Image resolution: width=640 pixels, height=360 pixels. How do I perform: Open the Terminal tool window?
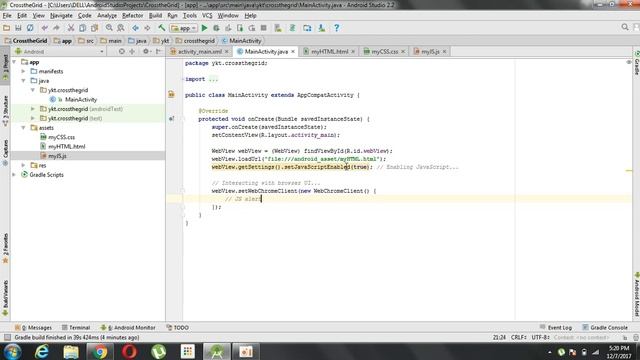coord(76,327)
